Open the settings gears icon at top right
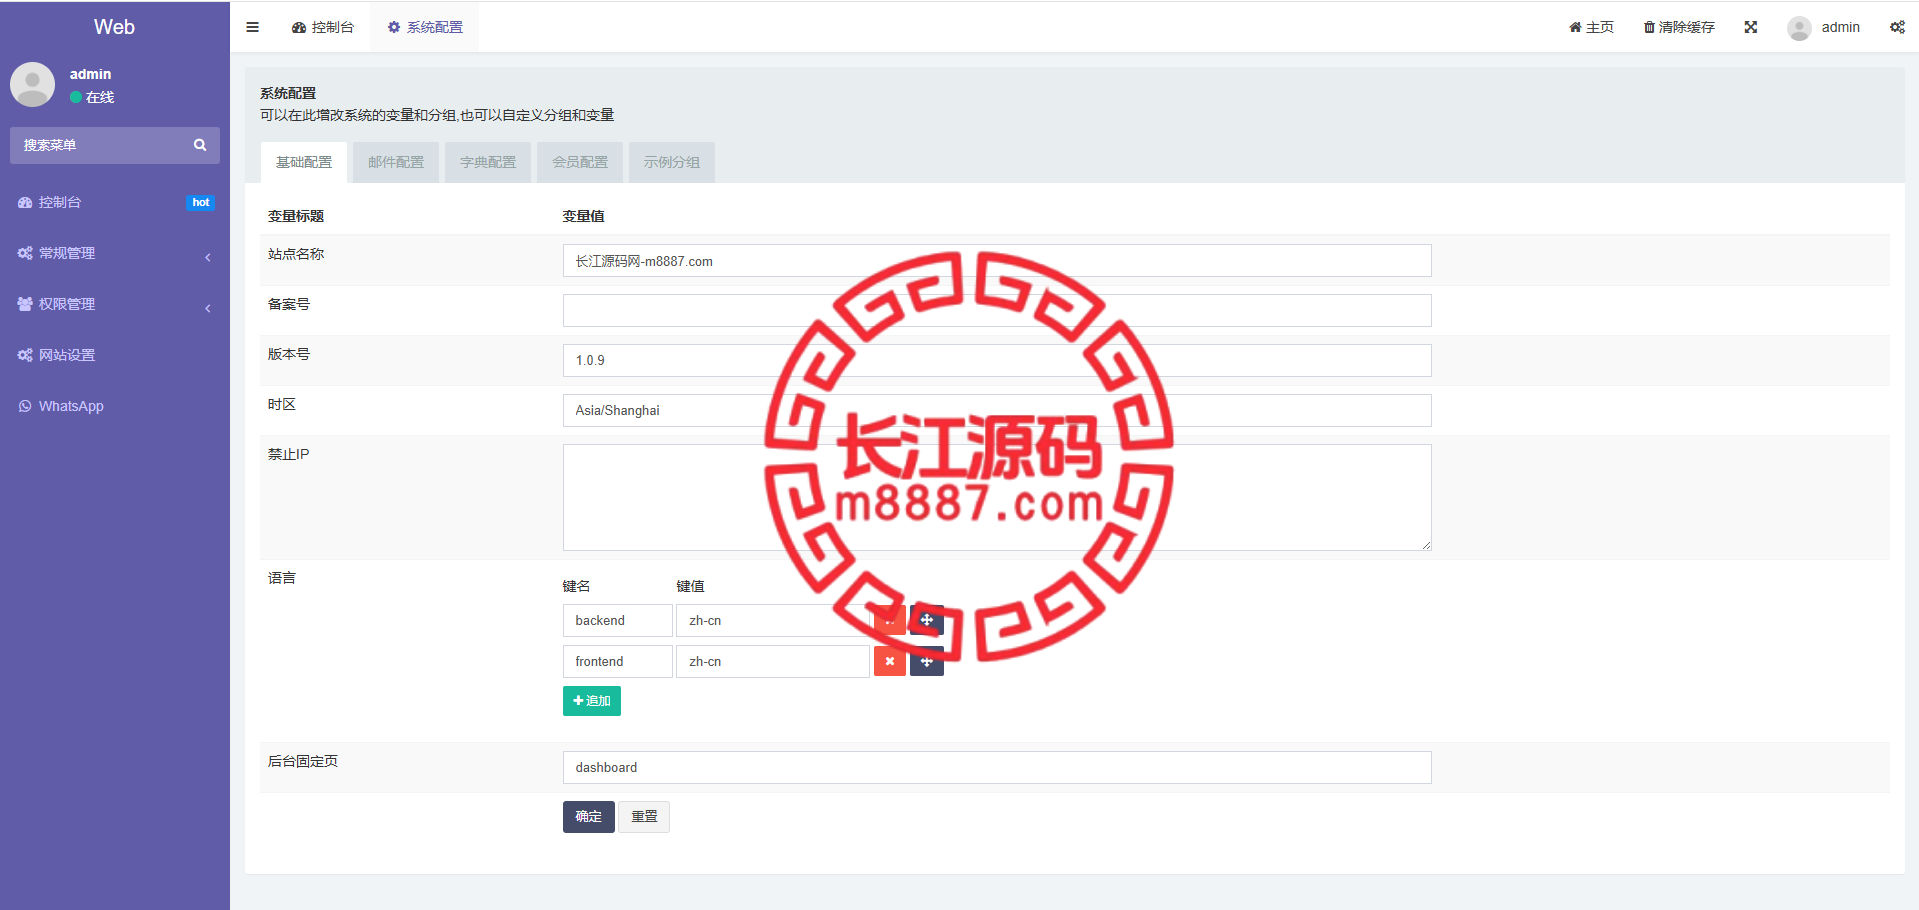Viewport: 1919px width, 910px height. (1897, 27)
